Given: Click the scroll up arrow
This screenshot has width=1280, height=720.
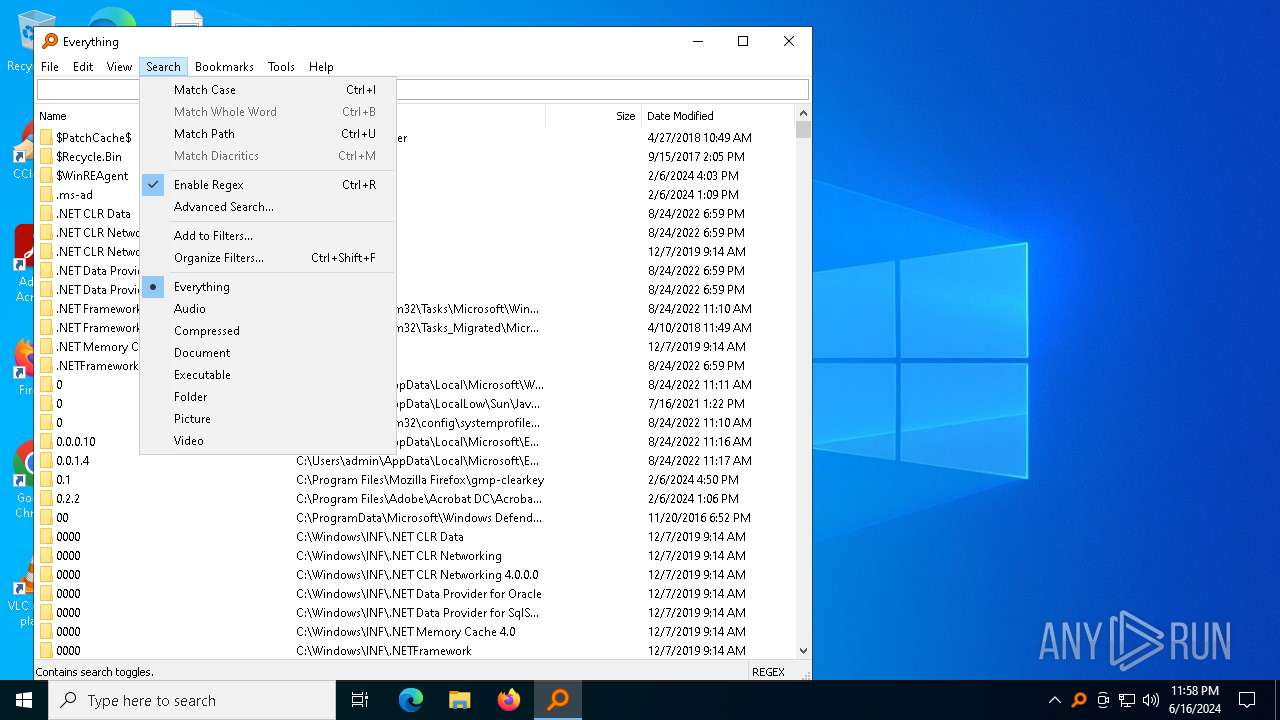Looking at the screenshot, I should pos(803,115).
